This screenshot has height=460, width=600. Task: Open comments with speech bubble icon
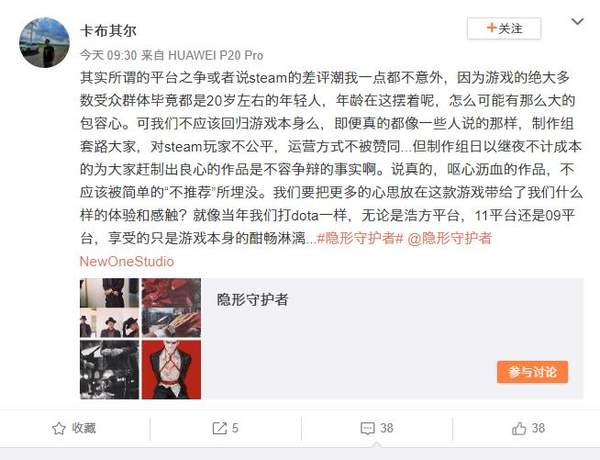368,428
